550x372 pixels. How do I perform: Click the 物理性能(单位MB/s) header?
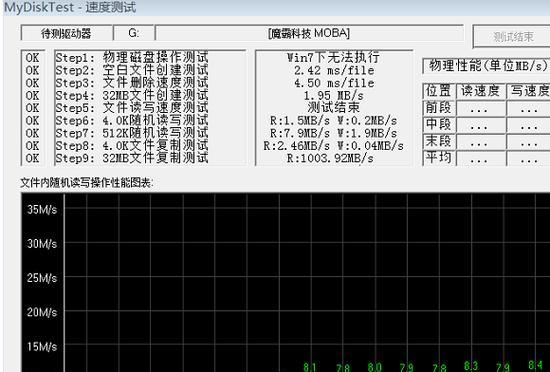click(487, 66)
